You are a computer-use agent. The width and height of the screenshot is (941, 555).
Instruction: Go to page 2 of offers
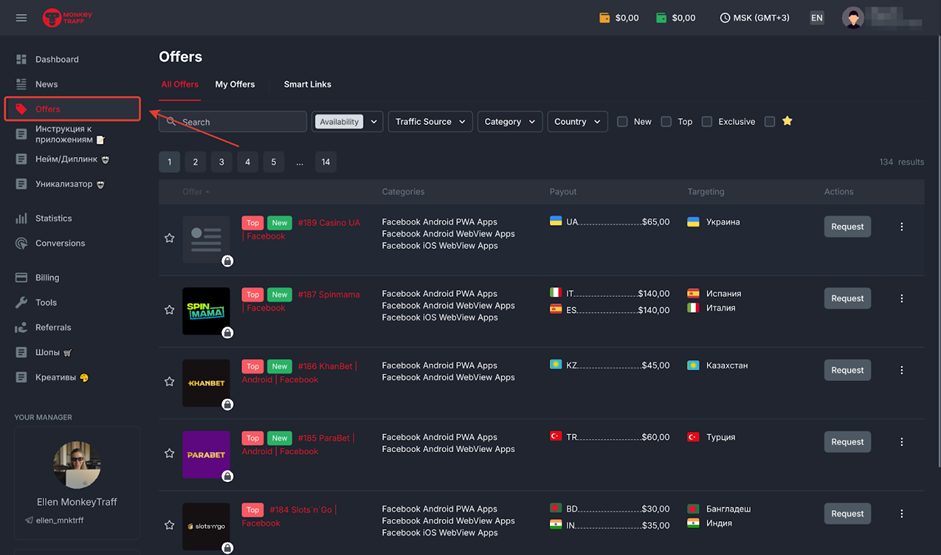(x=195, y=162)
